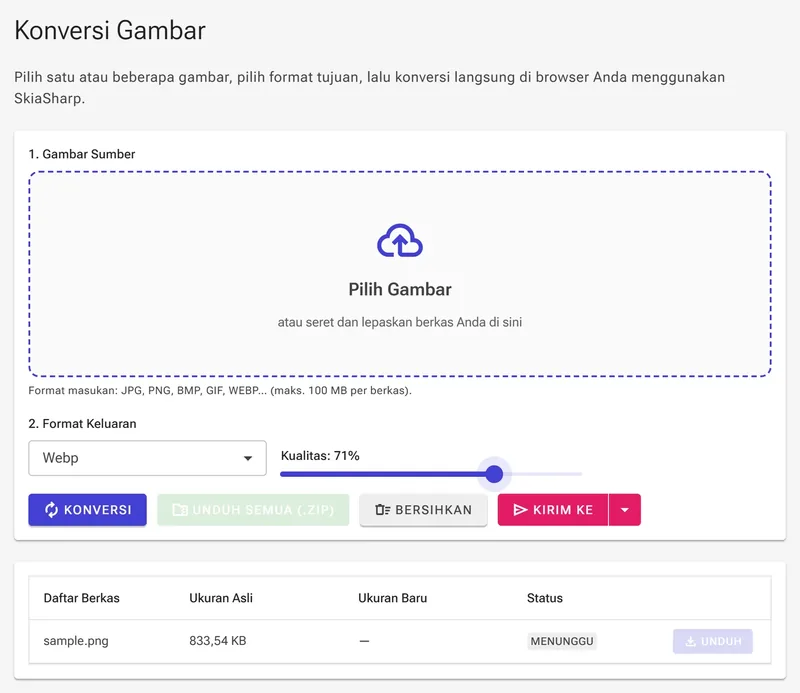The width and height of the screenshot is (800, 693).
Task: Click the Status column header
Action: (545, 598)
